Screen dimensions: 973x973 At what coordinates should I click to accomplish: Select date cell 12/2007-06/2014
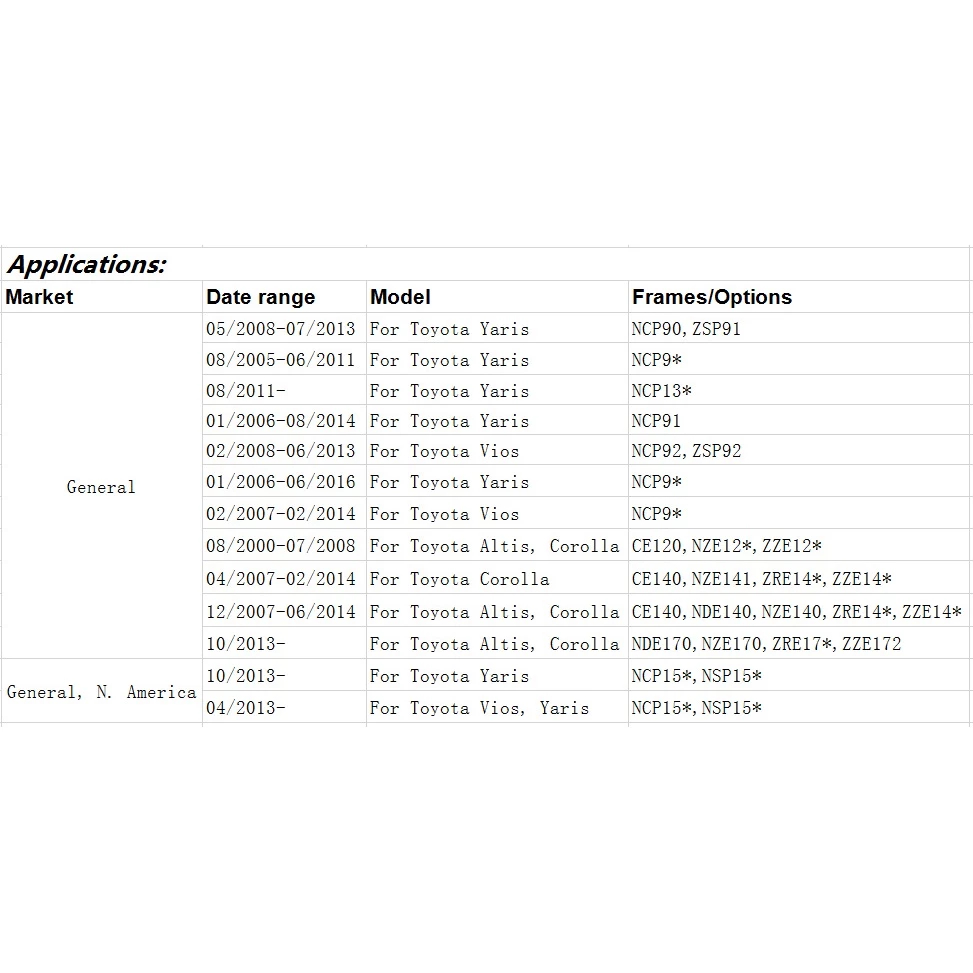tap(284, 611)
